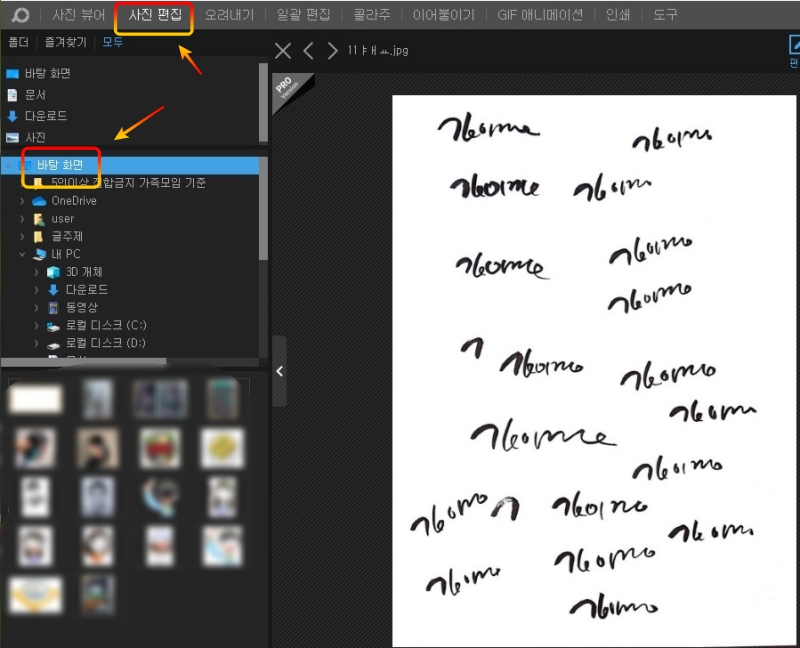The height and width of the screenshot is (648, 800).
Task: Expand the 3D 개체 node
Action: point(36,272)
